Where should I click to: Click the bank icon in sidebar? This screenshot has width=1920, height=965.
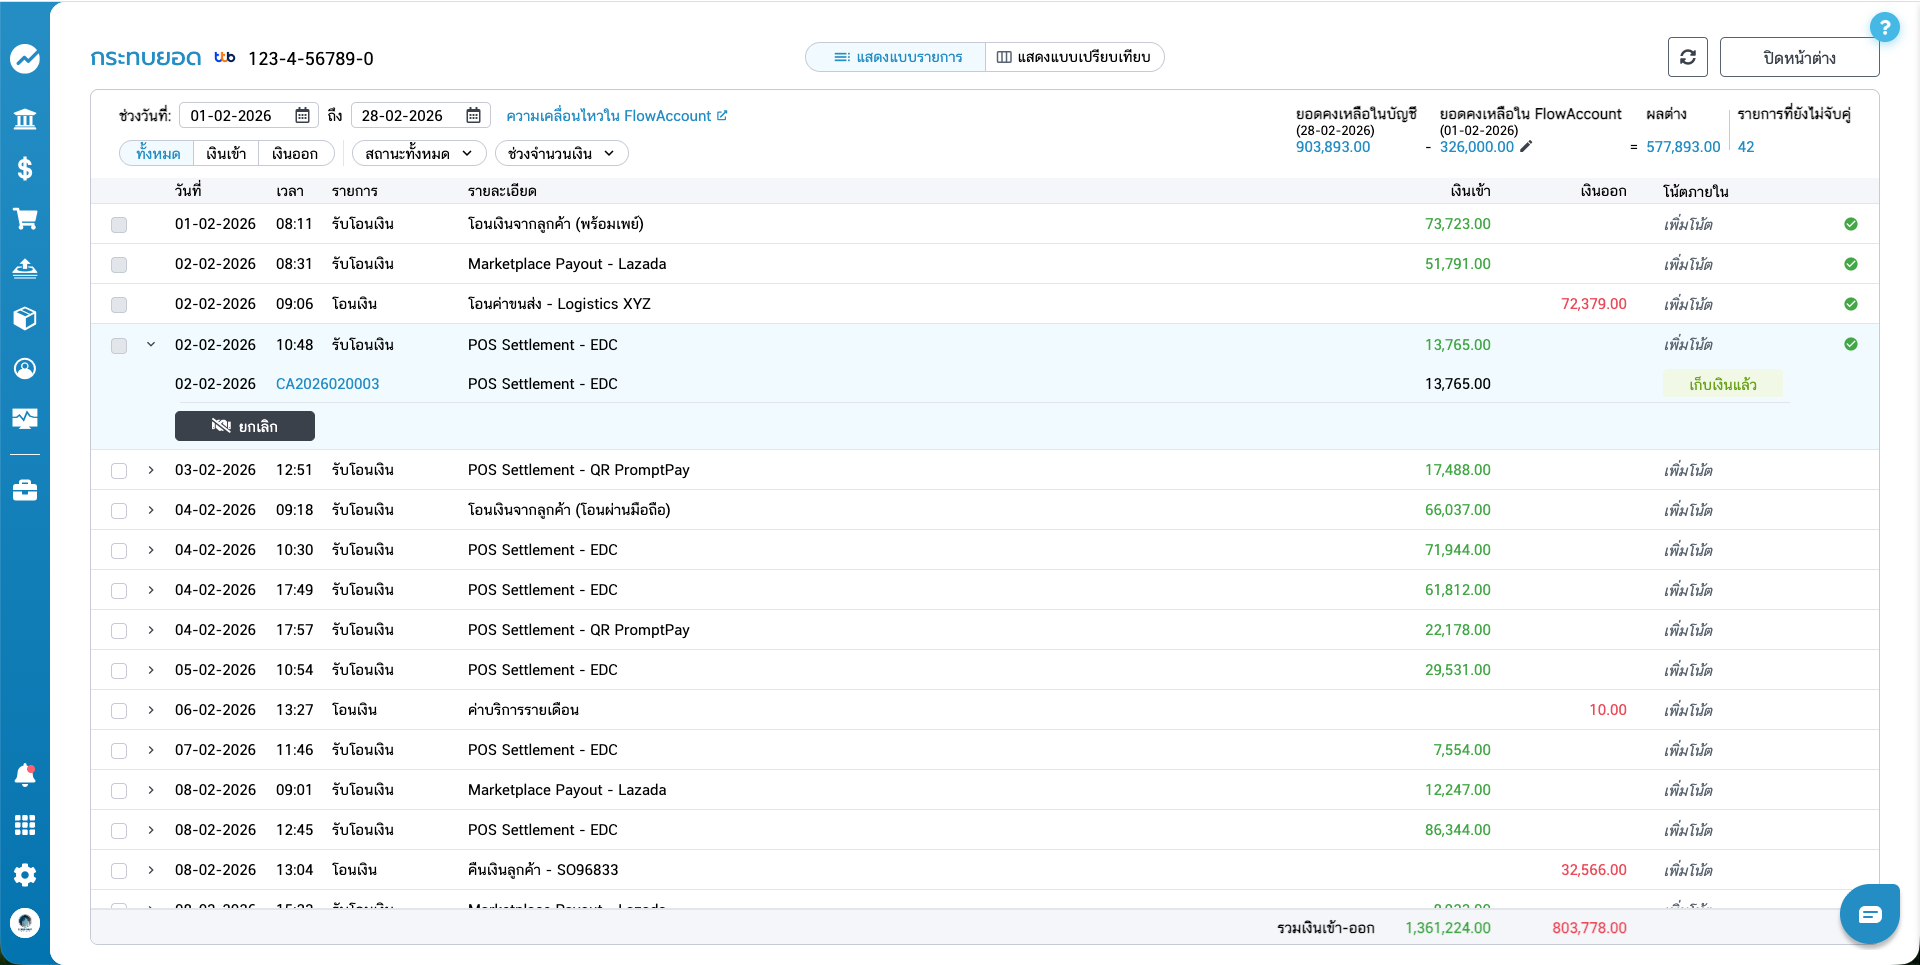pos(25,120)
